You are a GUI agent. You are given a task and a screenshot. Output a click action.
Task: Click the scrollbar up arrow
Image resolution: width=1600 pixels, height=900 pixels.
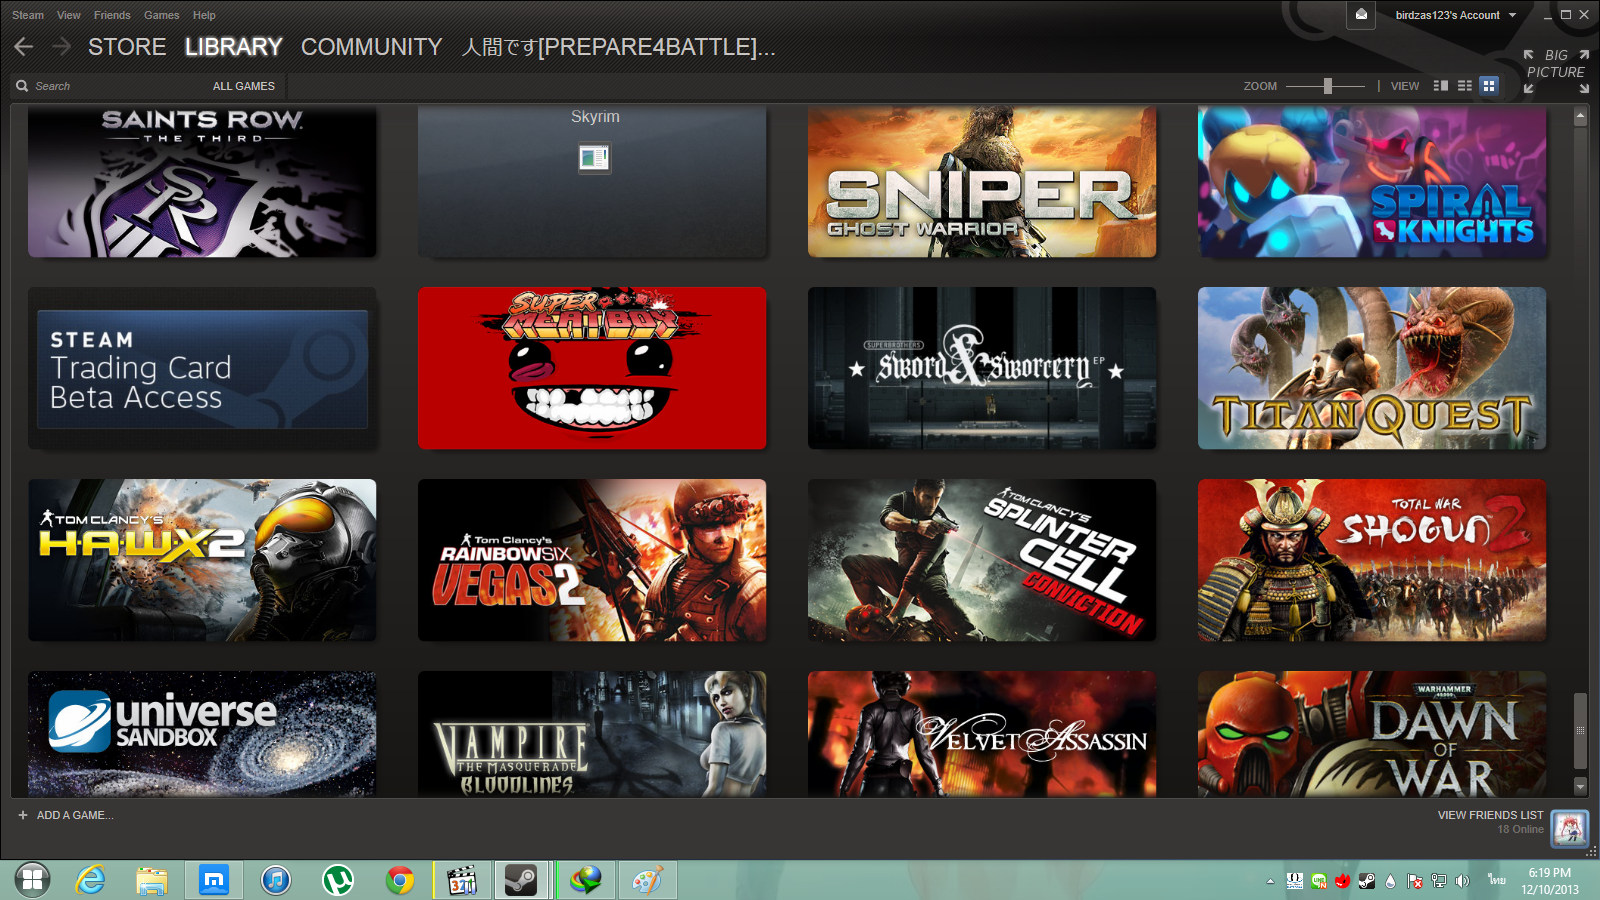point(1580,117)
